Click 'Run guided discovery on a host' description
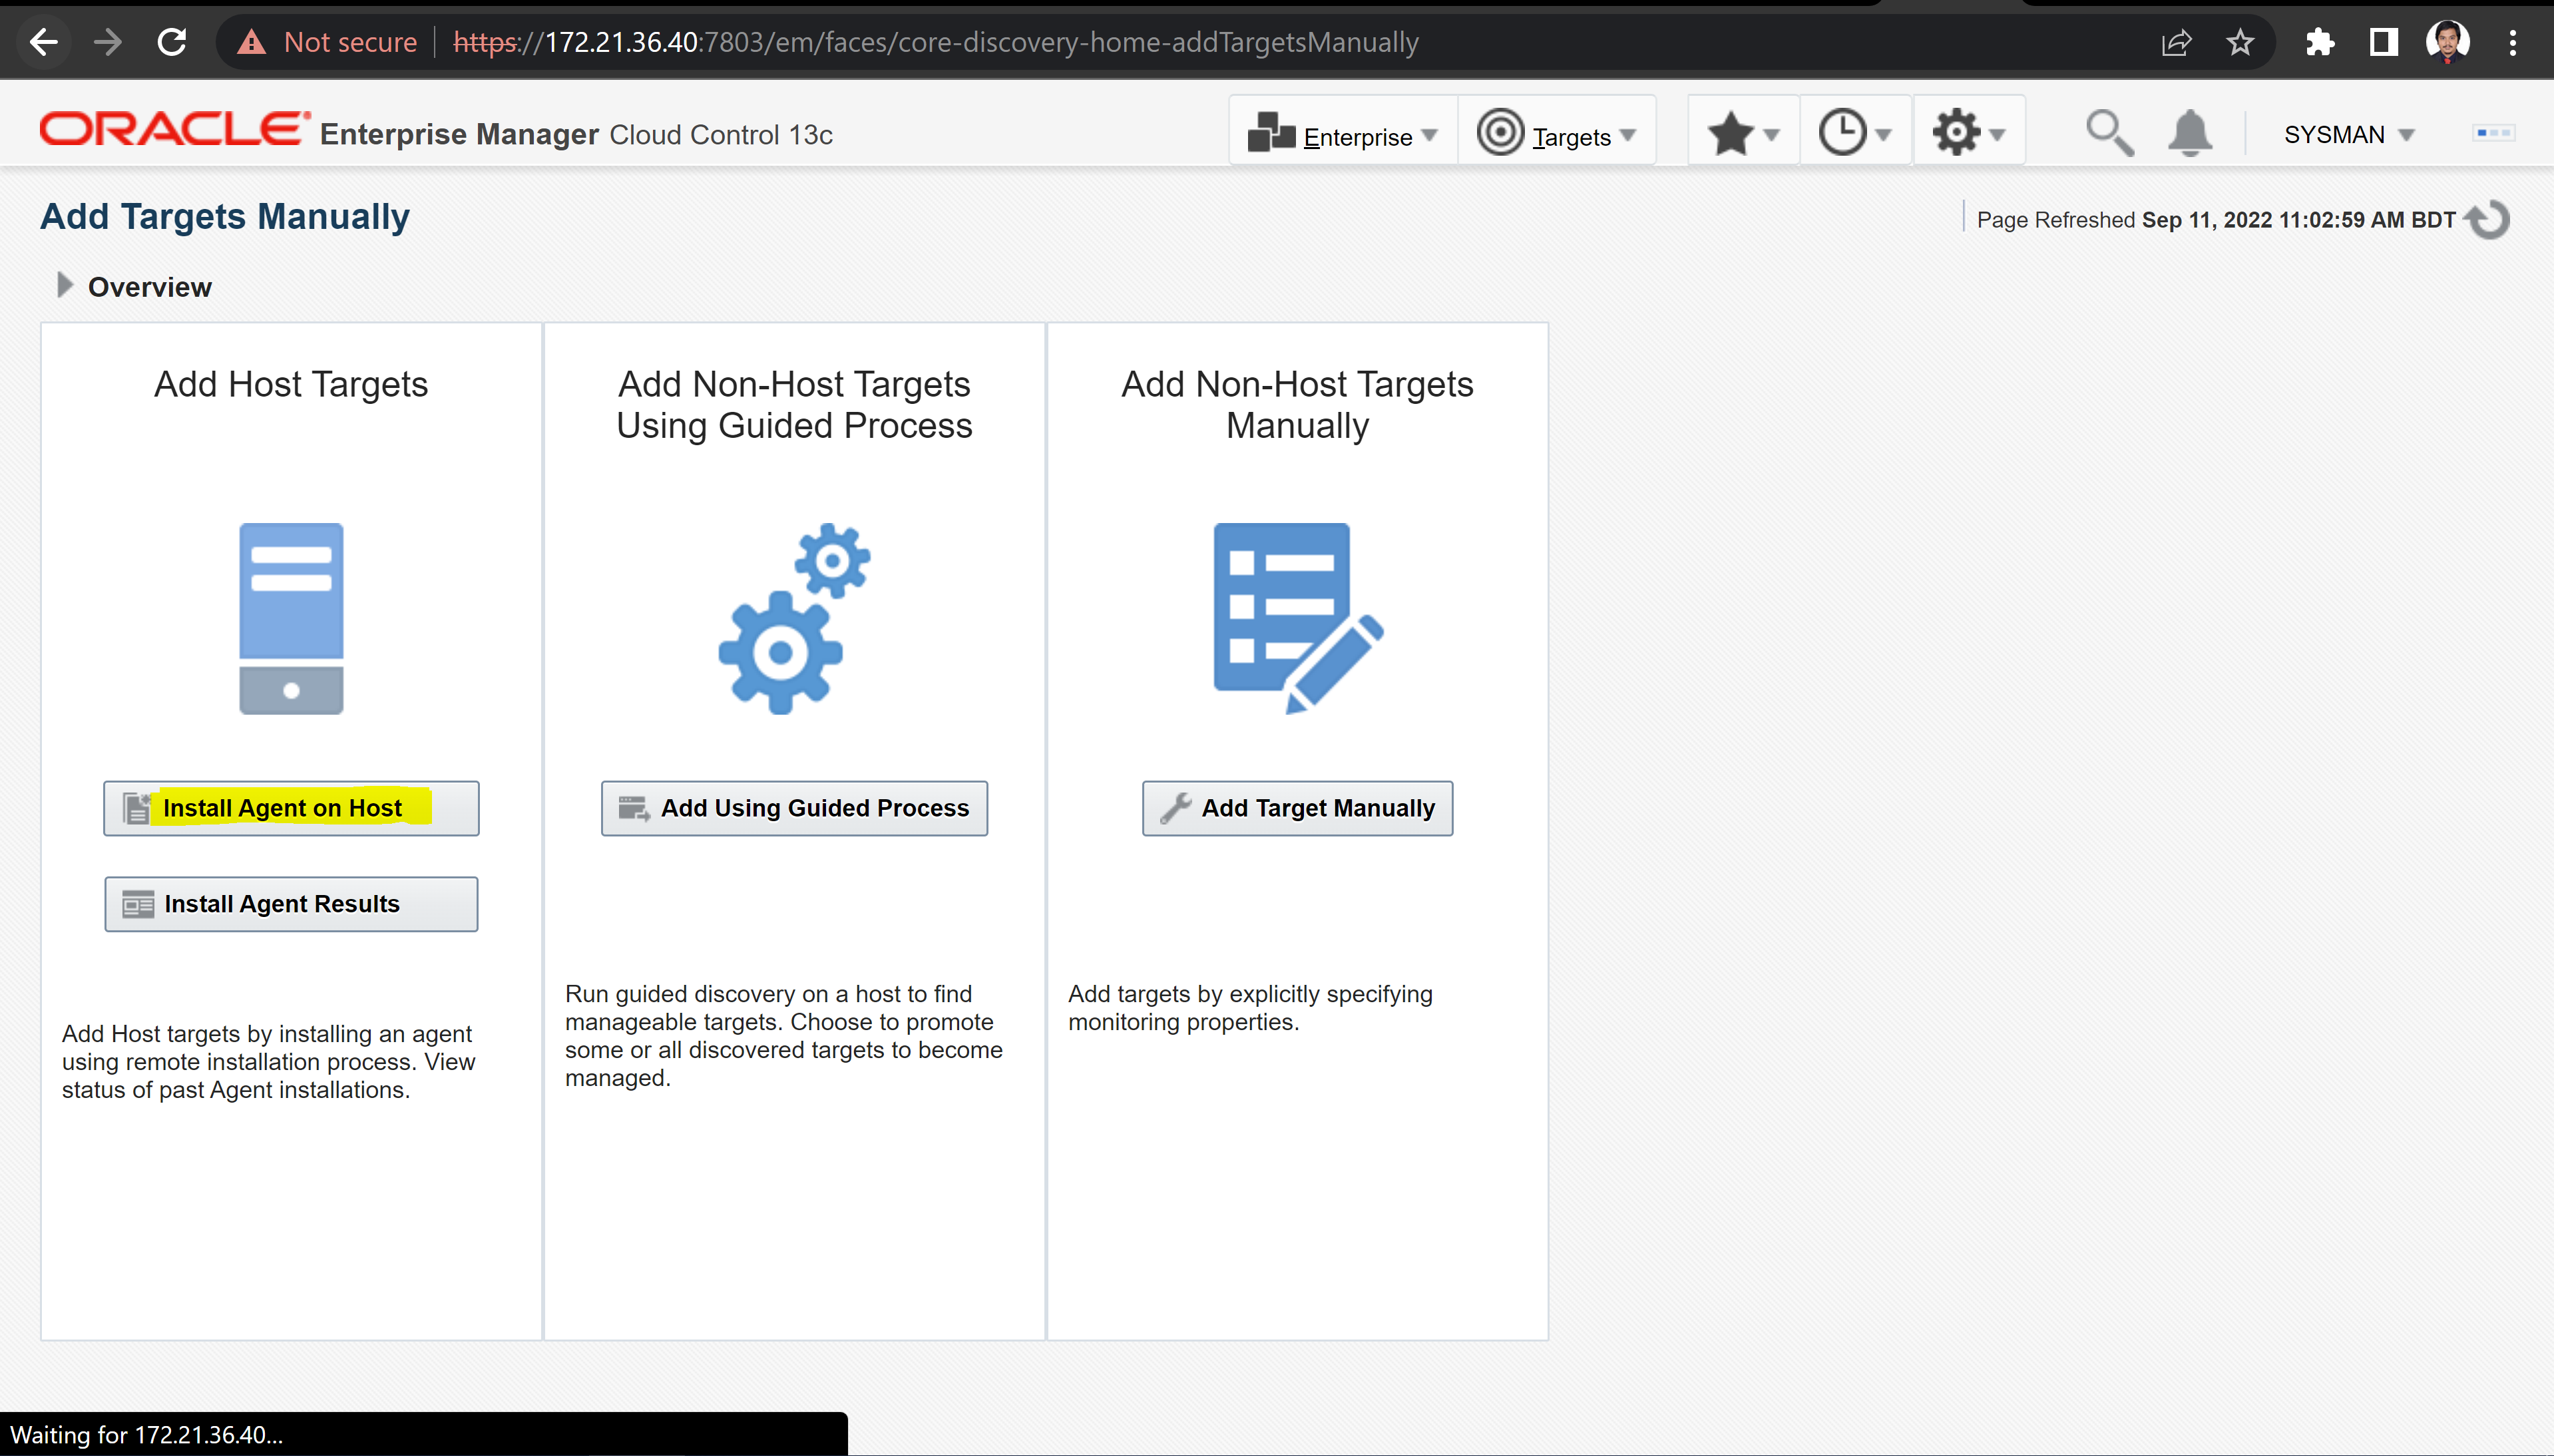The height and width of the screenshot is (1456, 2554). click(x=784, y=1036)
